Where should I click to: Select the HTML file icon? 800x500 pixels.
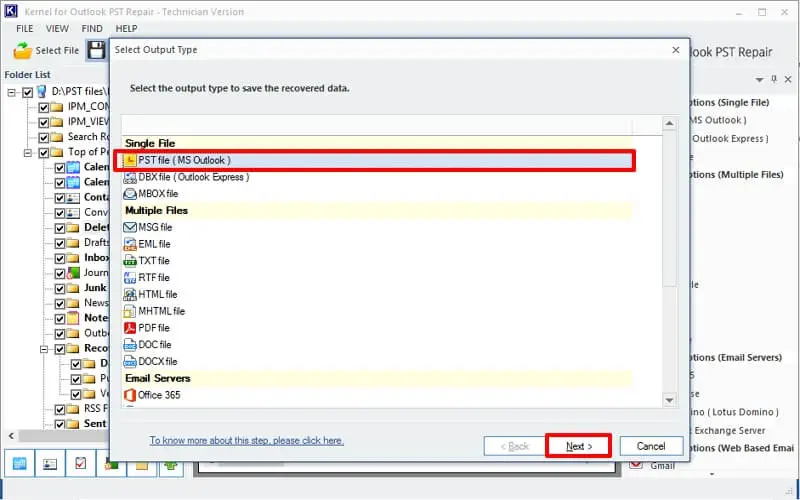[130, 294]
